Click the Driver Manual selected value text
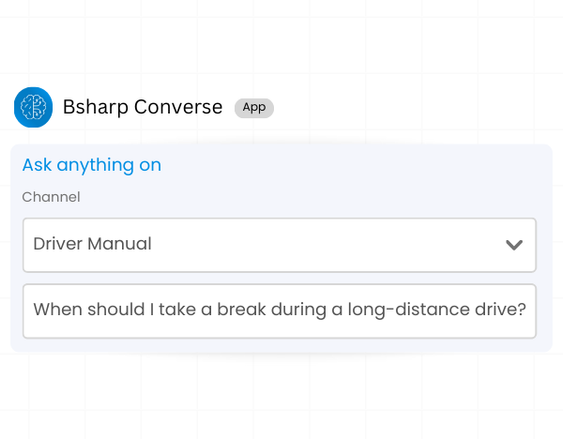This screenshot has height=439, width=563. tap(92, 244)
